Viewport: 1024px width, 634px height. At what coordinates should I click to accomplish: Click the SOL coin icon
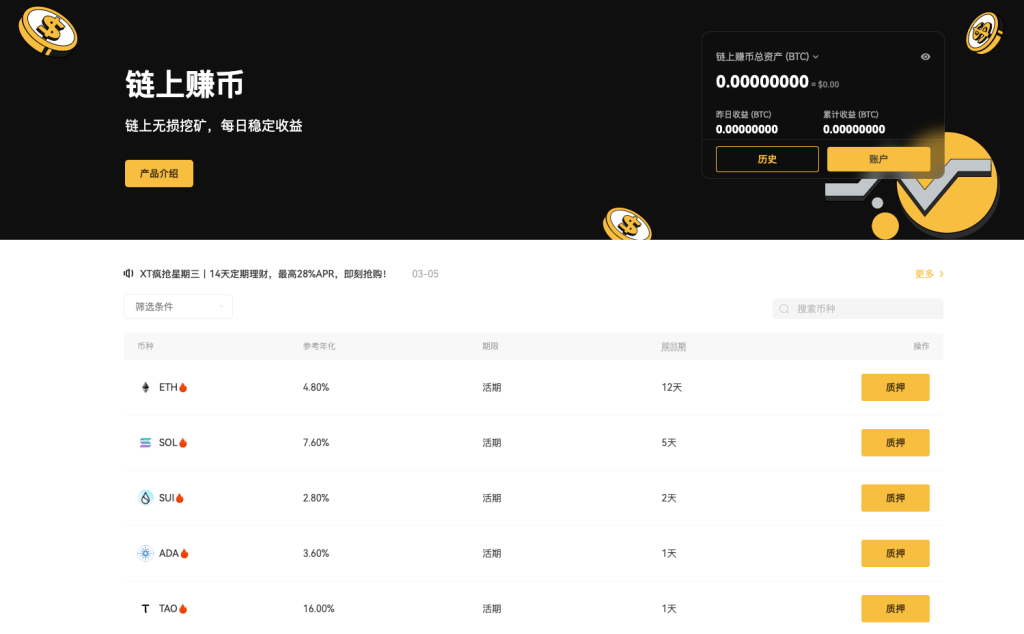(x=144, y=442)
